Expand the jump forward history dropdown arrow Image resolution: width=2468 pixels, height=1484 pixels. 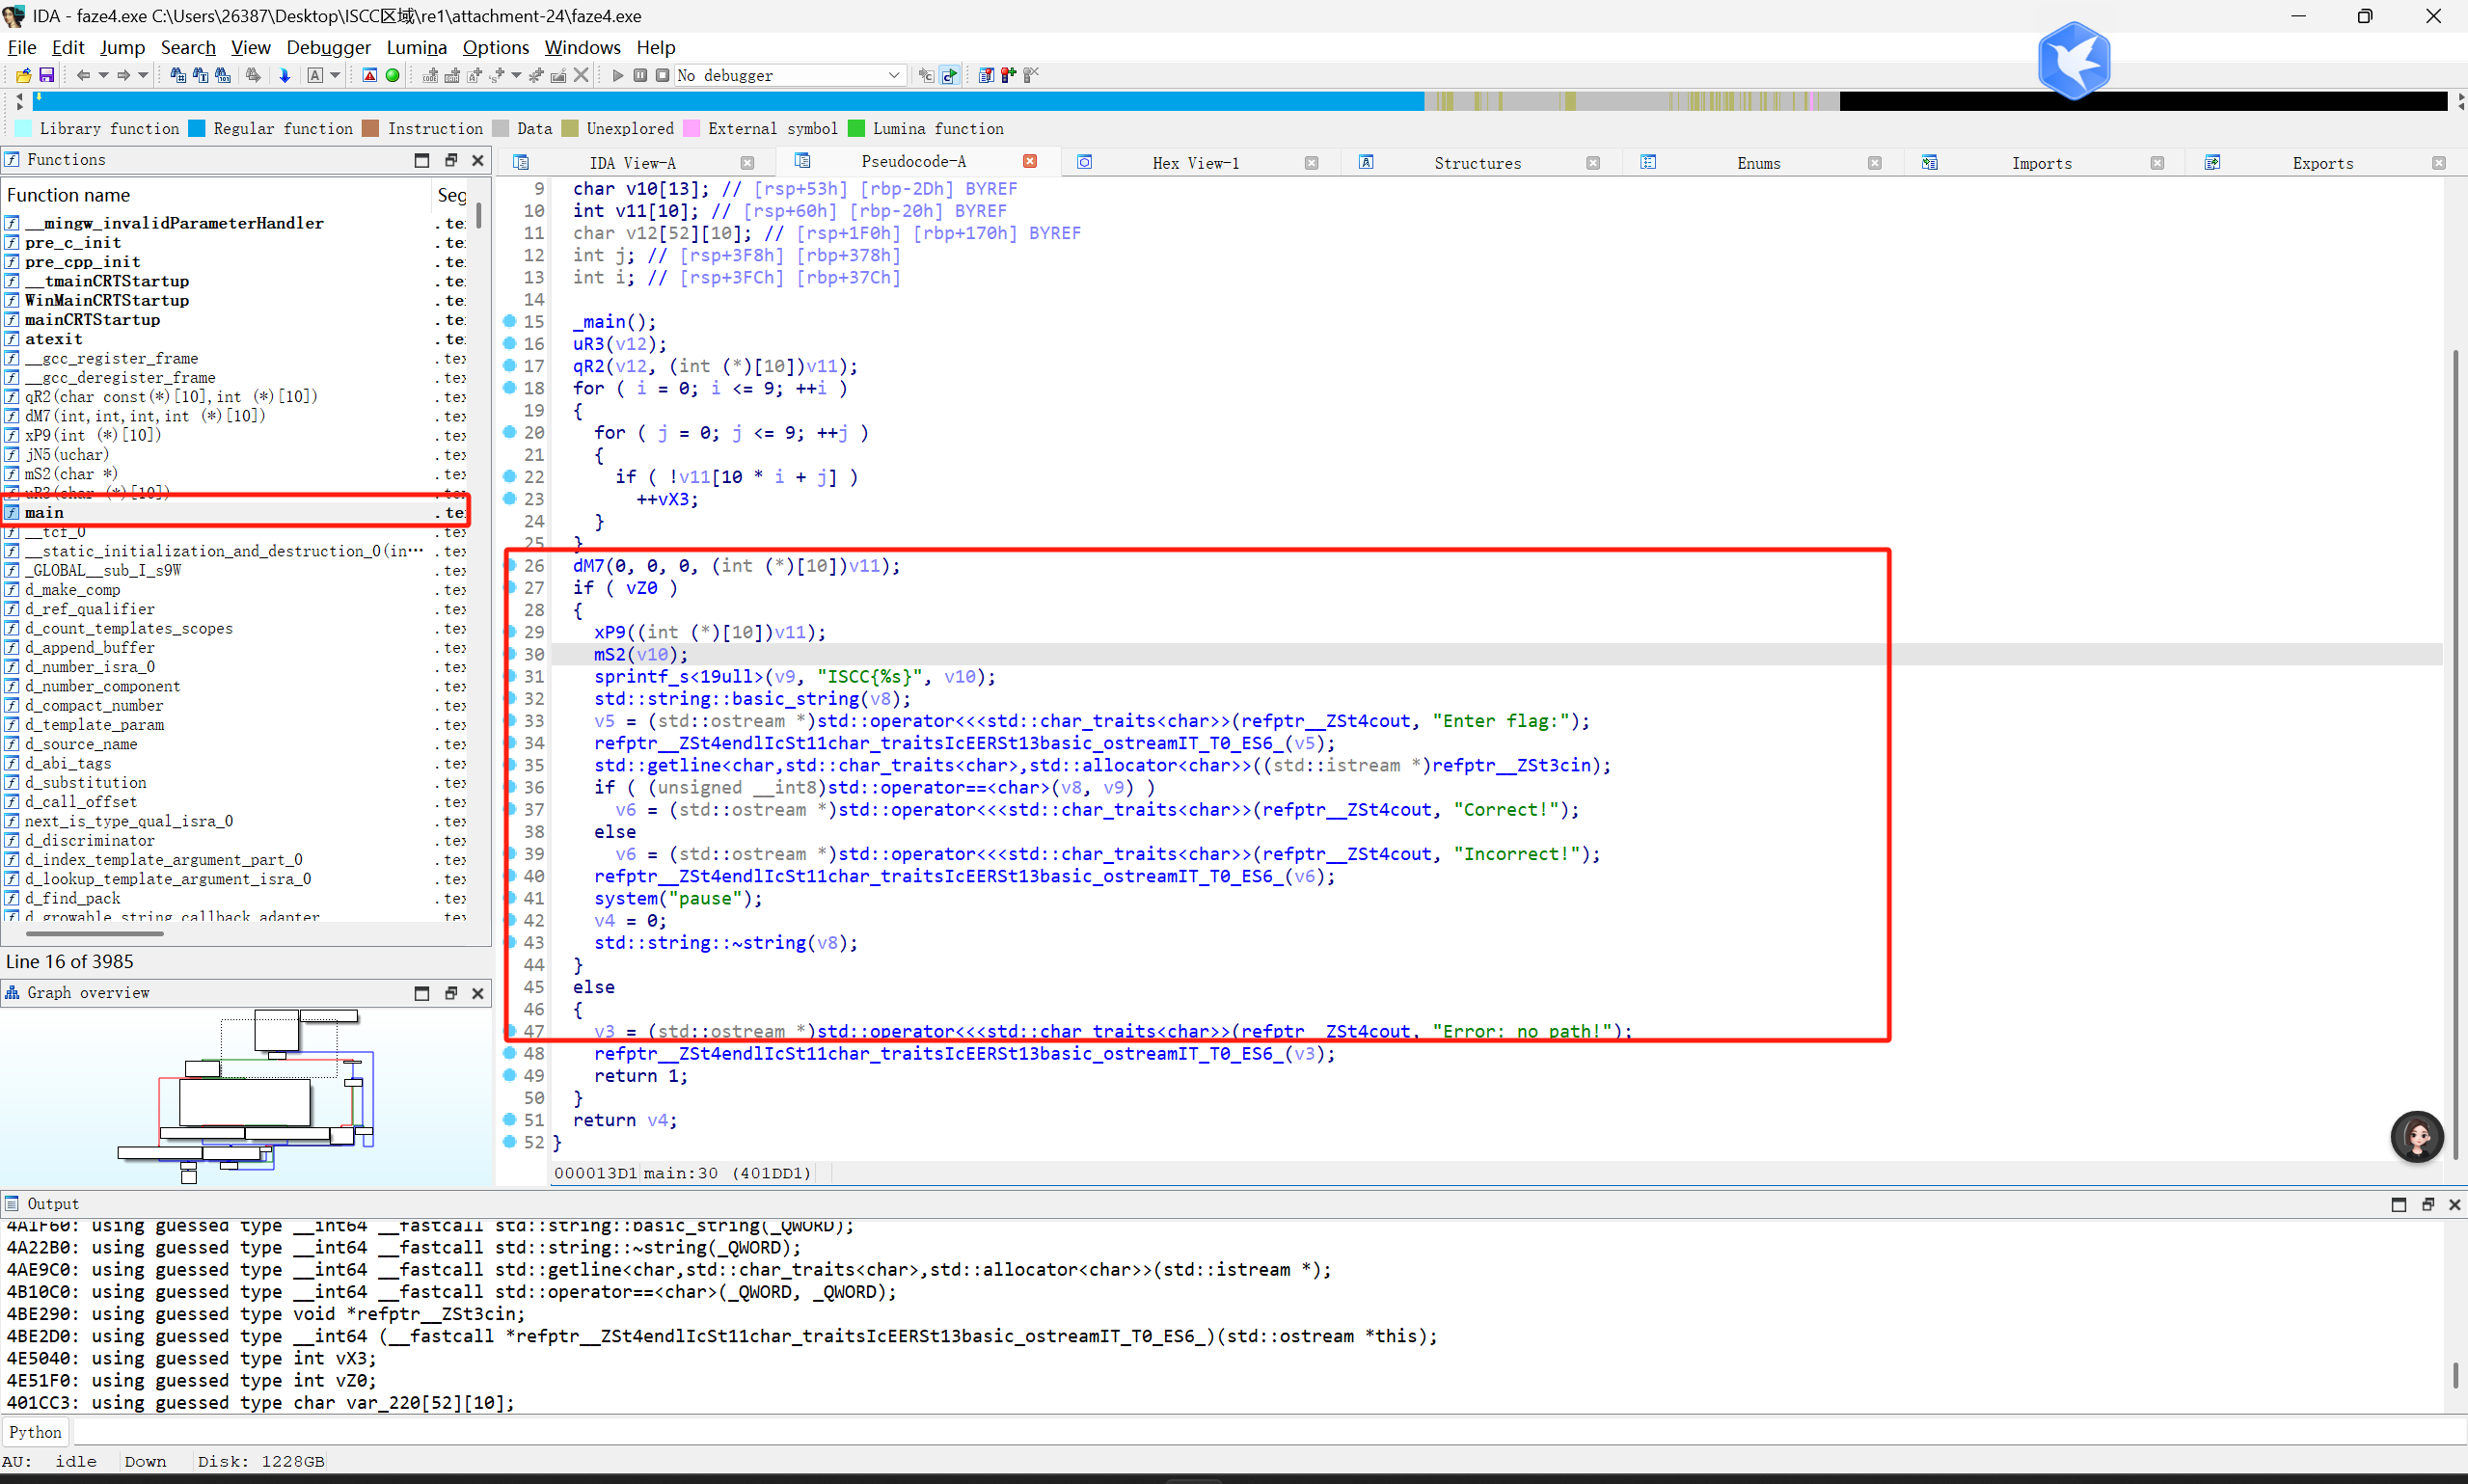click(143, 75)
